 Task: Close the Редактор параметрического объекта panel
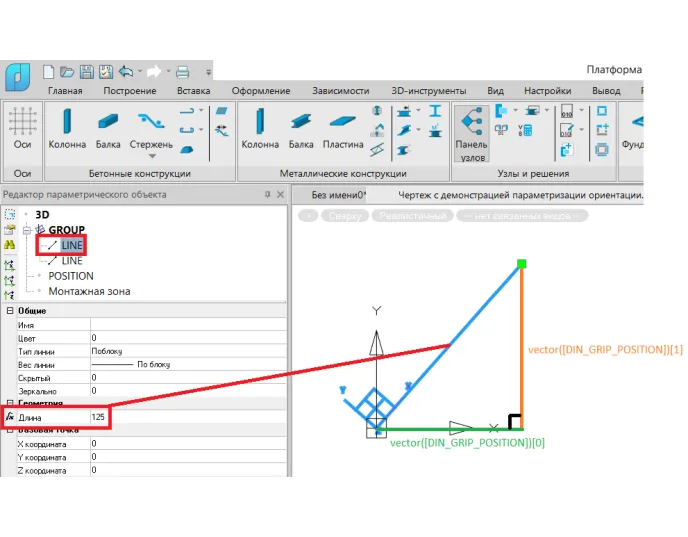(x=280, y=194)
